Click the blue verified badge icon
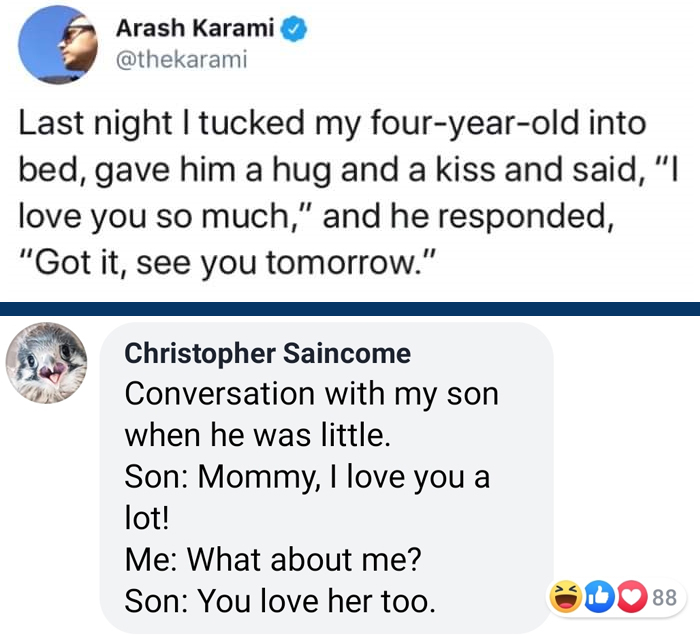 point(292,32)
